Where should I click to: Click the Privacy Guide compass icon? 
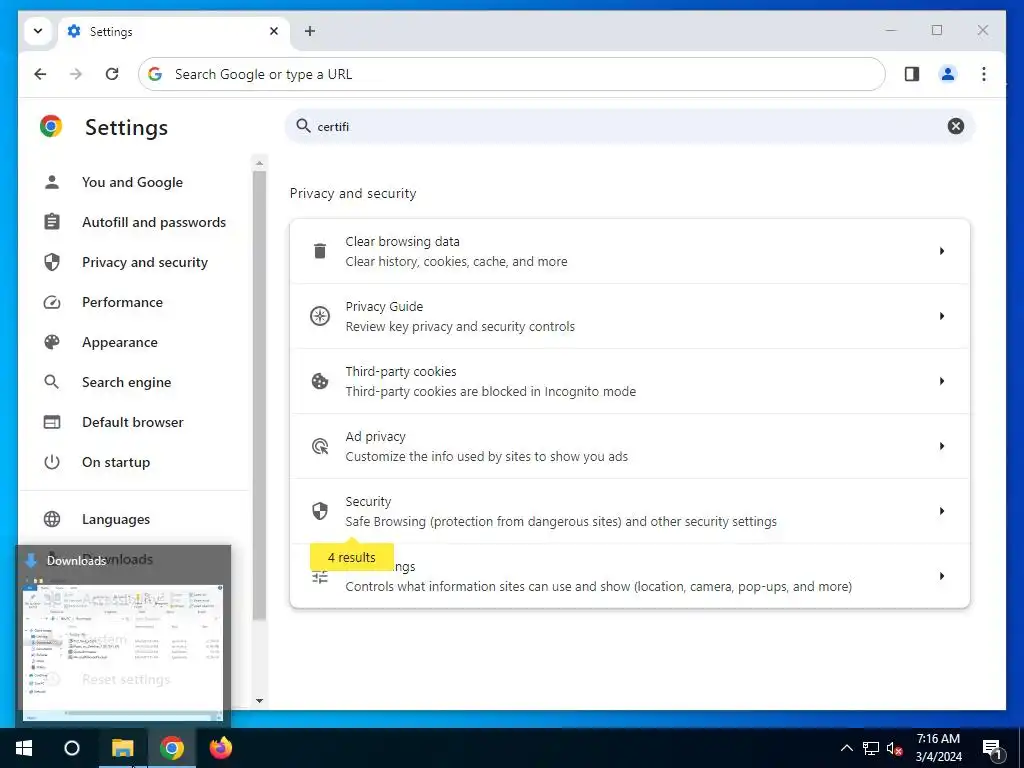point(320,316)
